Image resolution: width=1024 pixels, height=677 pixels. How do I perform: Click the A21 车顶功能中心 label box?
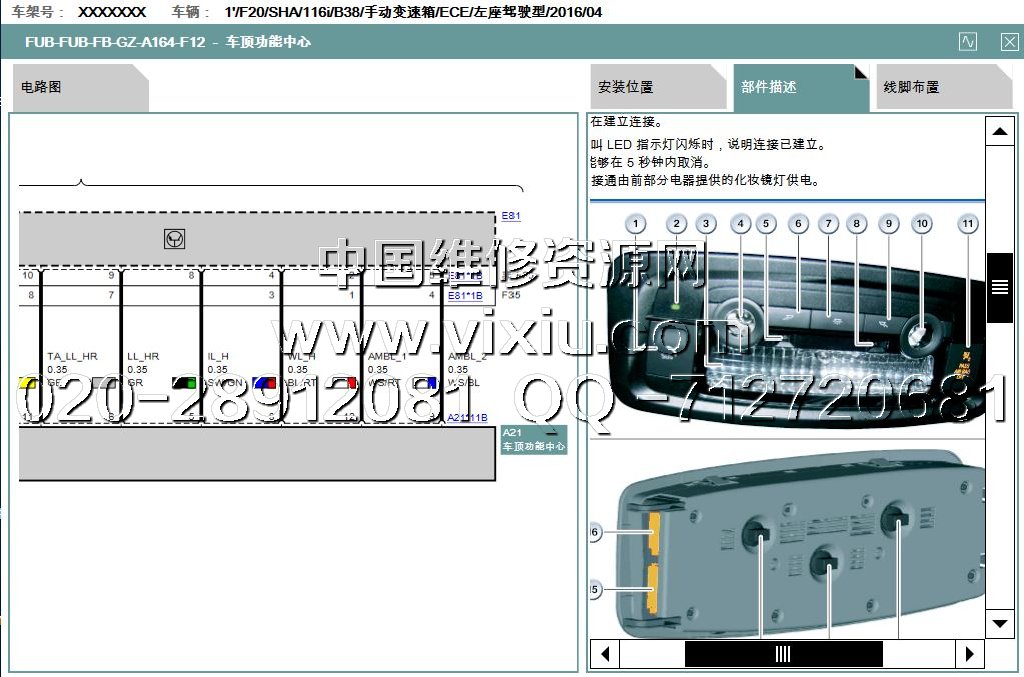[x=533, y=439]
